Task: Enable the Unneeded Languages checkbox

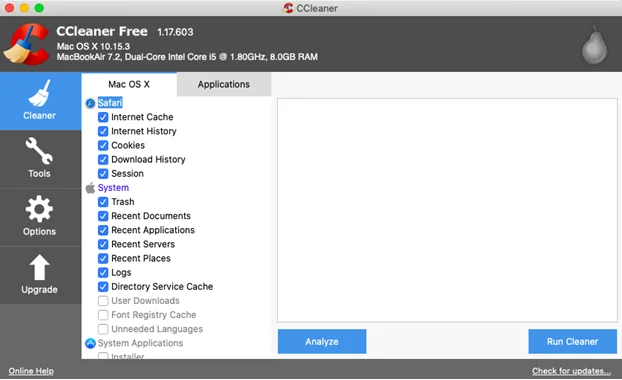Action: tap(103, 329)
